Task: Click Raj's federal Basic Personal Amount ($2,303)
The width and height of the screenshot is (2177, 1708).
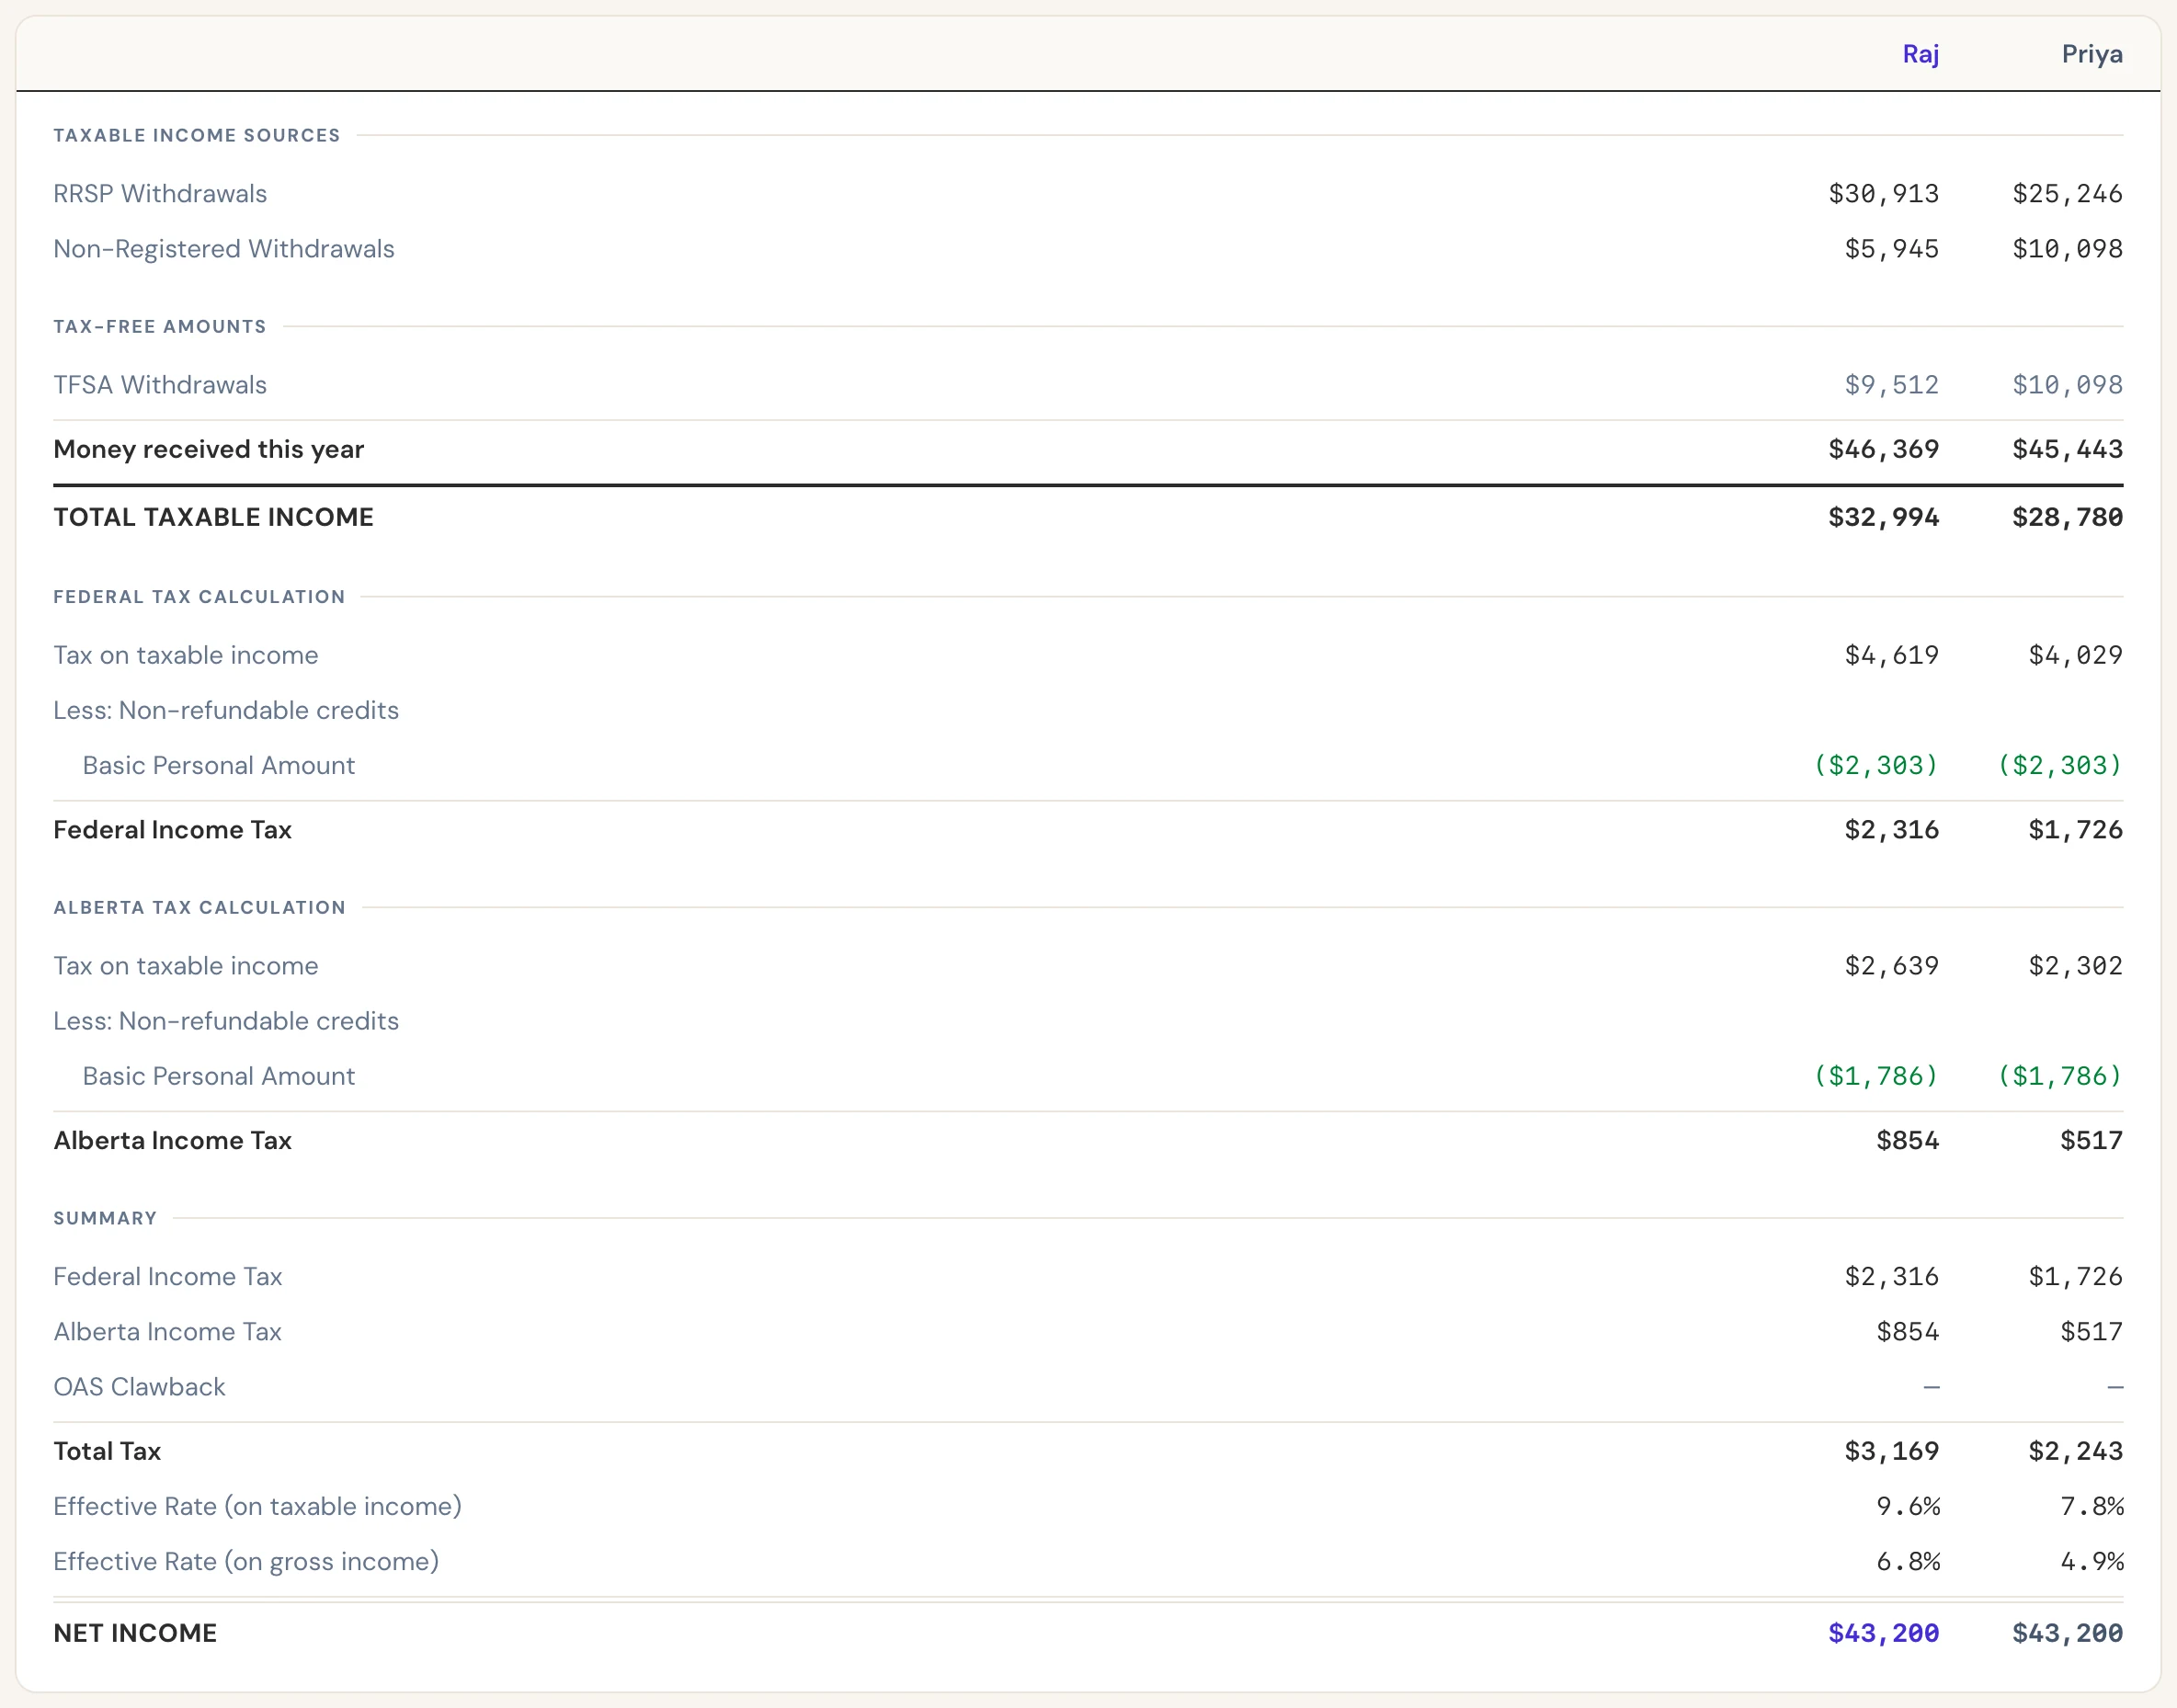Action: click(x=1876, y=765)
